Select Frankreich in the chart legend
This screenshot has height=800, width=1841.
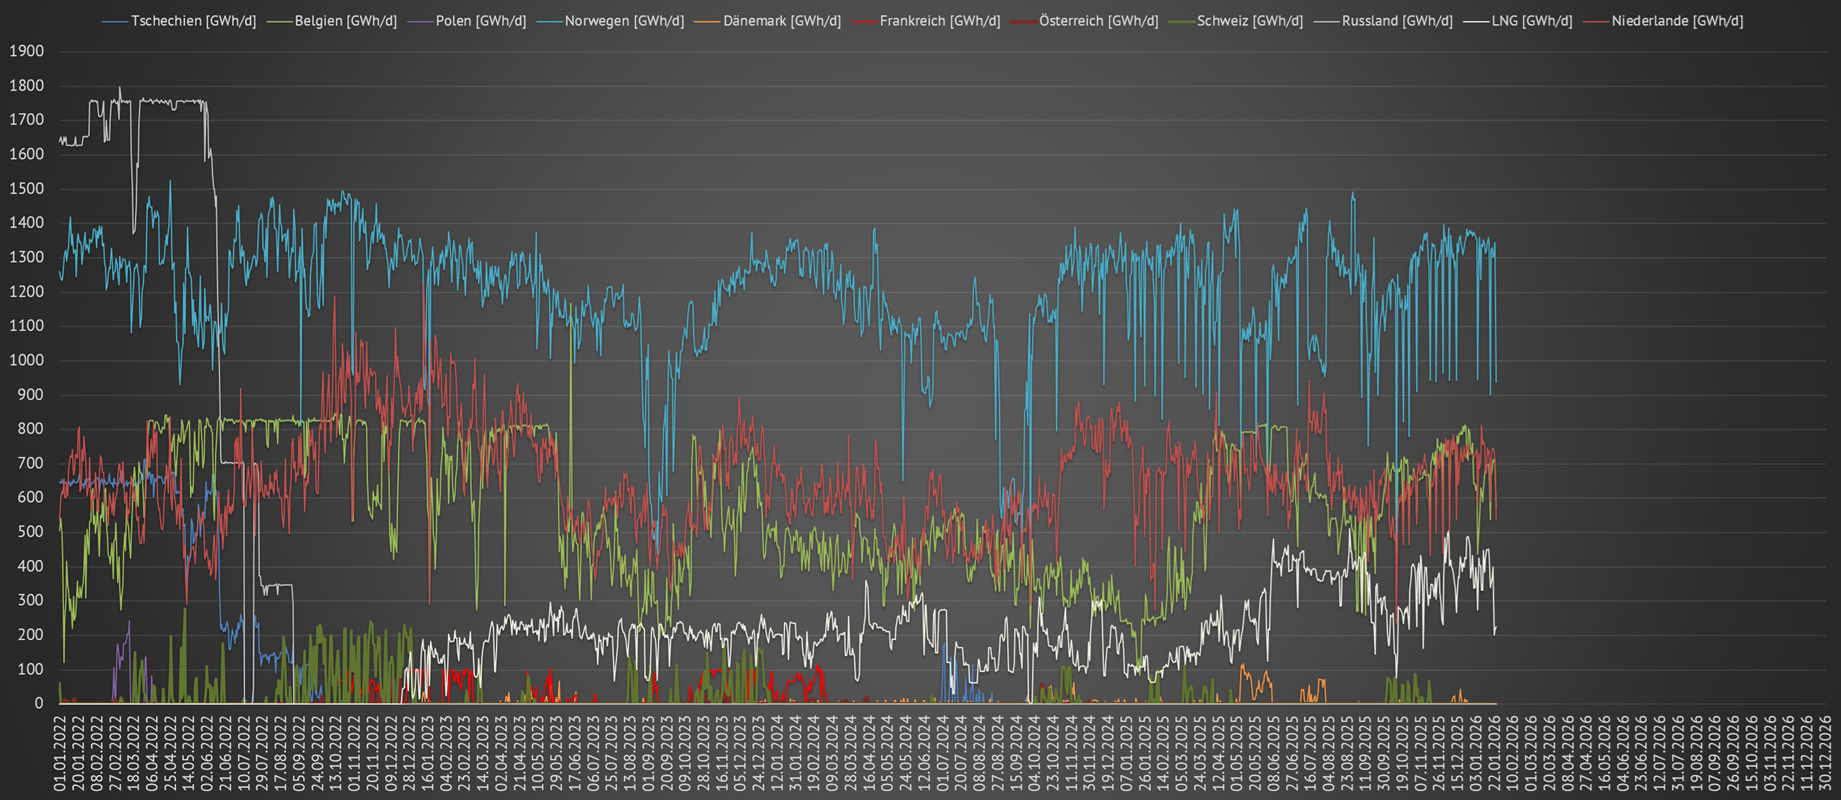[x=939, y=21]
